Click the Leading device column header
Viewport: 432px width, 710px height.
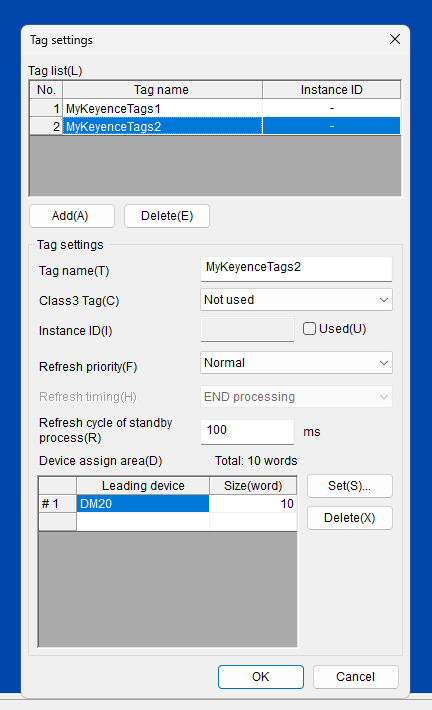(143, 486)
